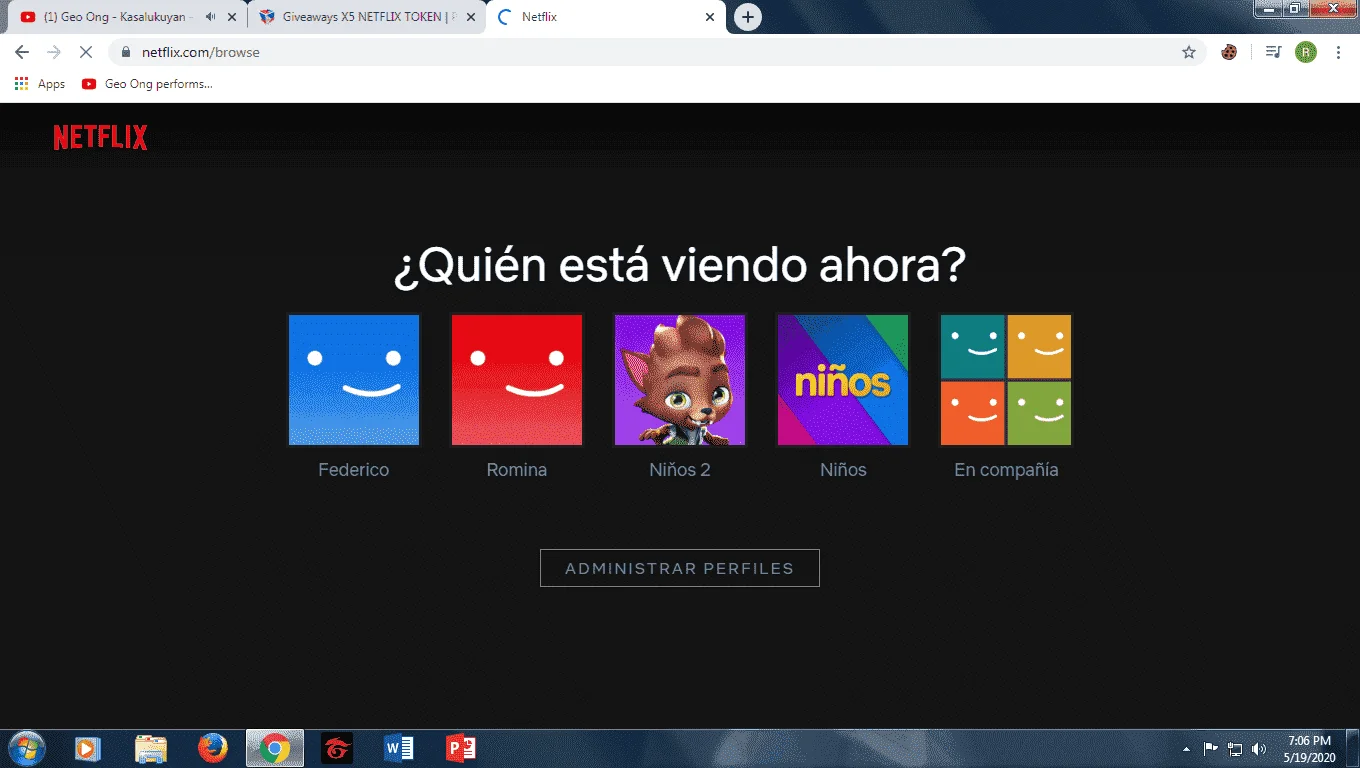Close the Geo Ong YouTube tab
The height and width of the screenshot is (768, 1360).
click(233, 17)
